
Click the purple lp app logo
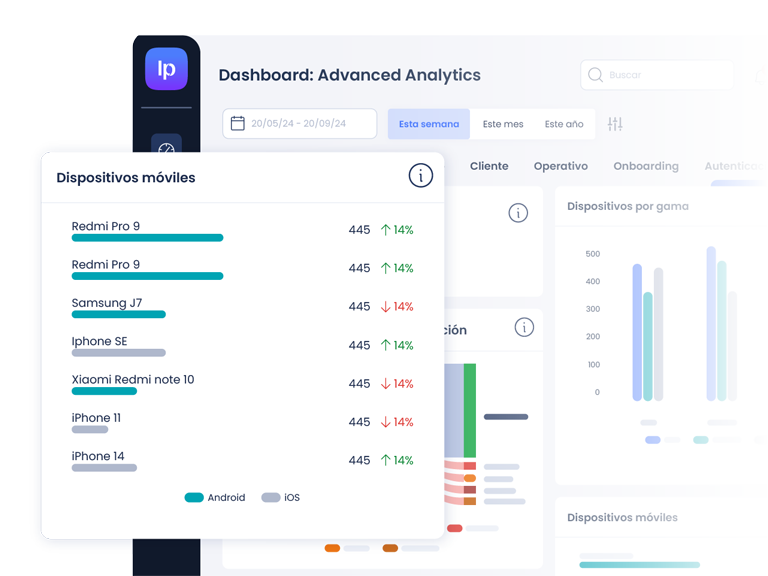tap(166, 69)
